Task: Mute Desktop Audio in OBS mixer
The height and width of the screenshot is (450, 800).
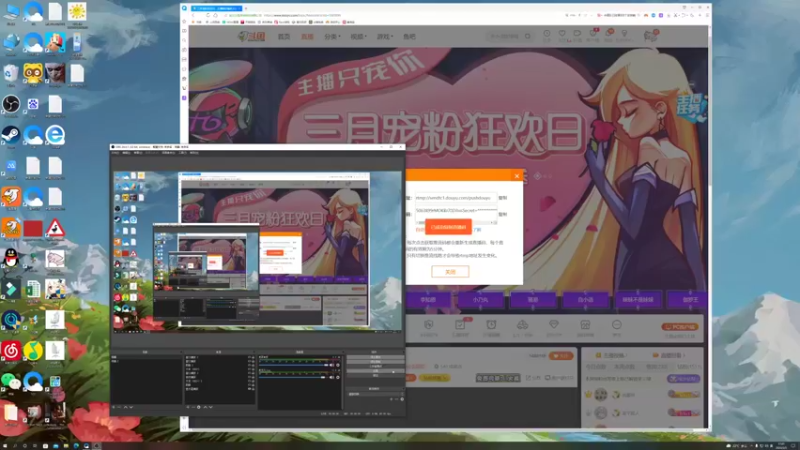Action: pos(332,365)
